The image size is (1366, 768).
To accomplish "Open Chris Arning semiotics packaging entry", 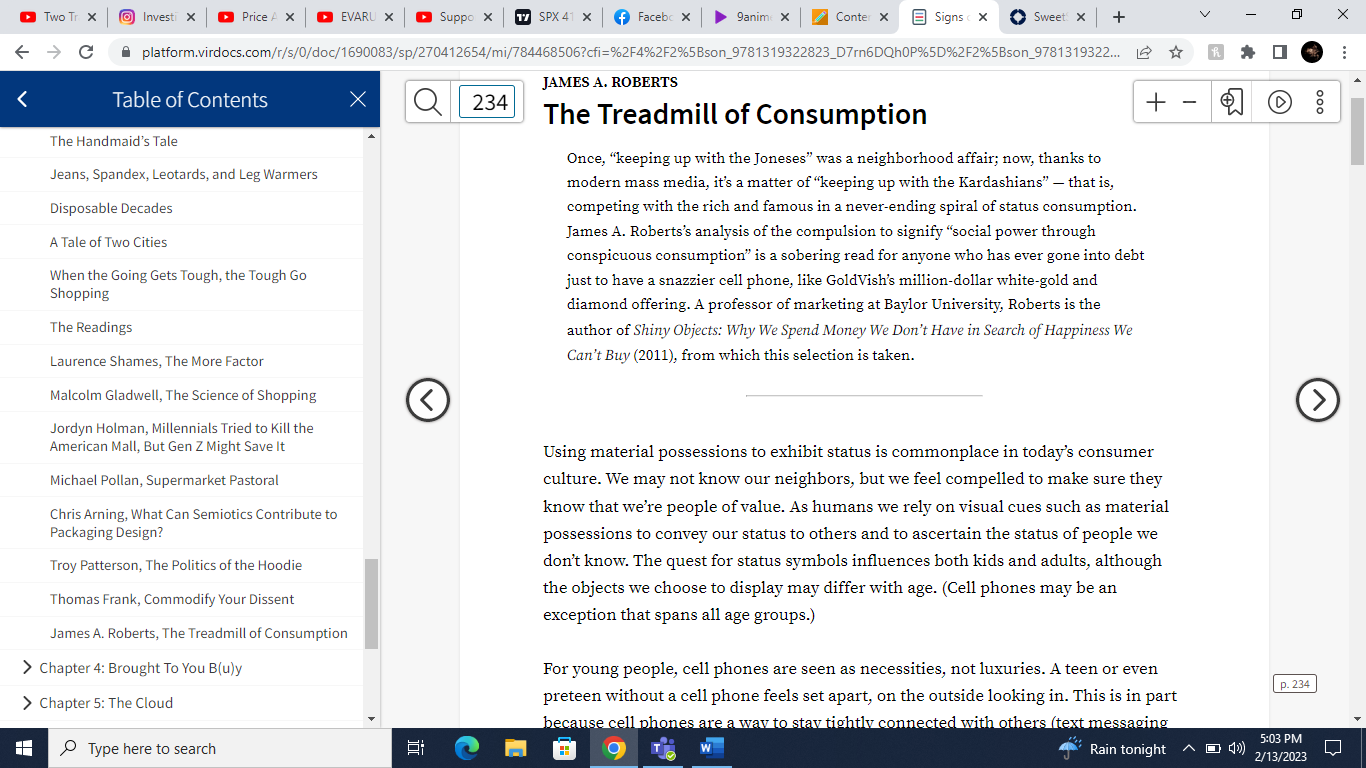I will (194, 523).
